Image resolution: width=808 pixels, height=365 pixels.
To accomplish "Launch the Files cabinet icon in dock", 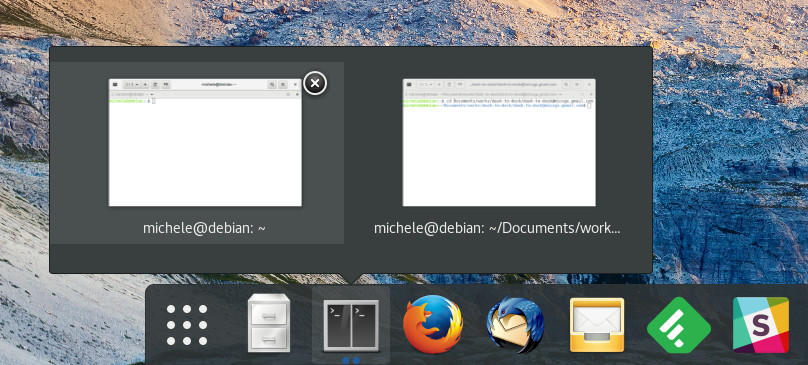I will pos(268,323).
